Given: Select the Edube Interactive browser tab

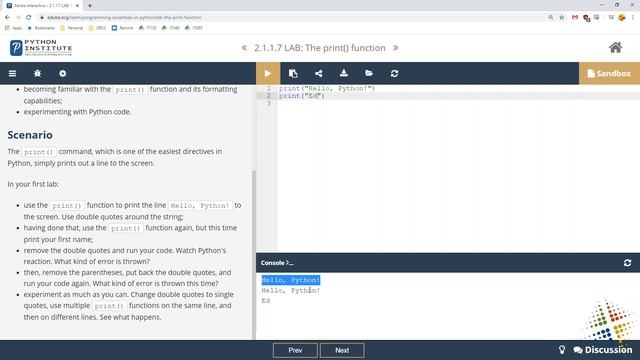Looking at the screenshot, I should (42, 6).
